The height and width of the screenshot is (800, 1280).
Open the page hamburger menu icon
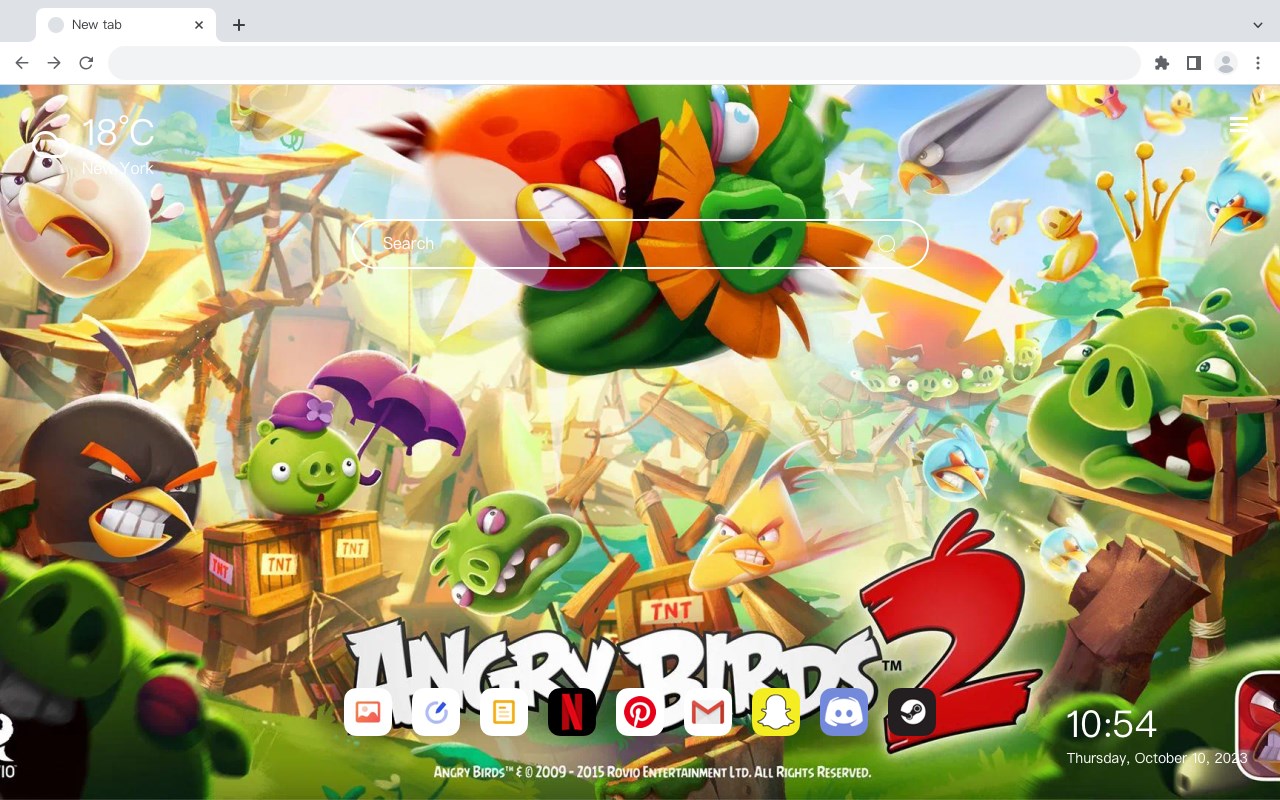1240,125
